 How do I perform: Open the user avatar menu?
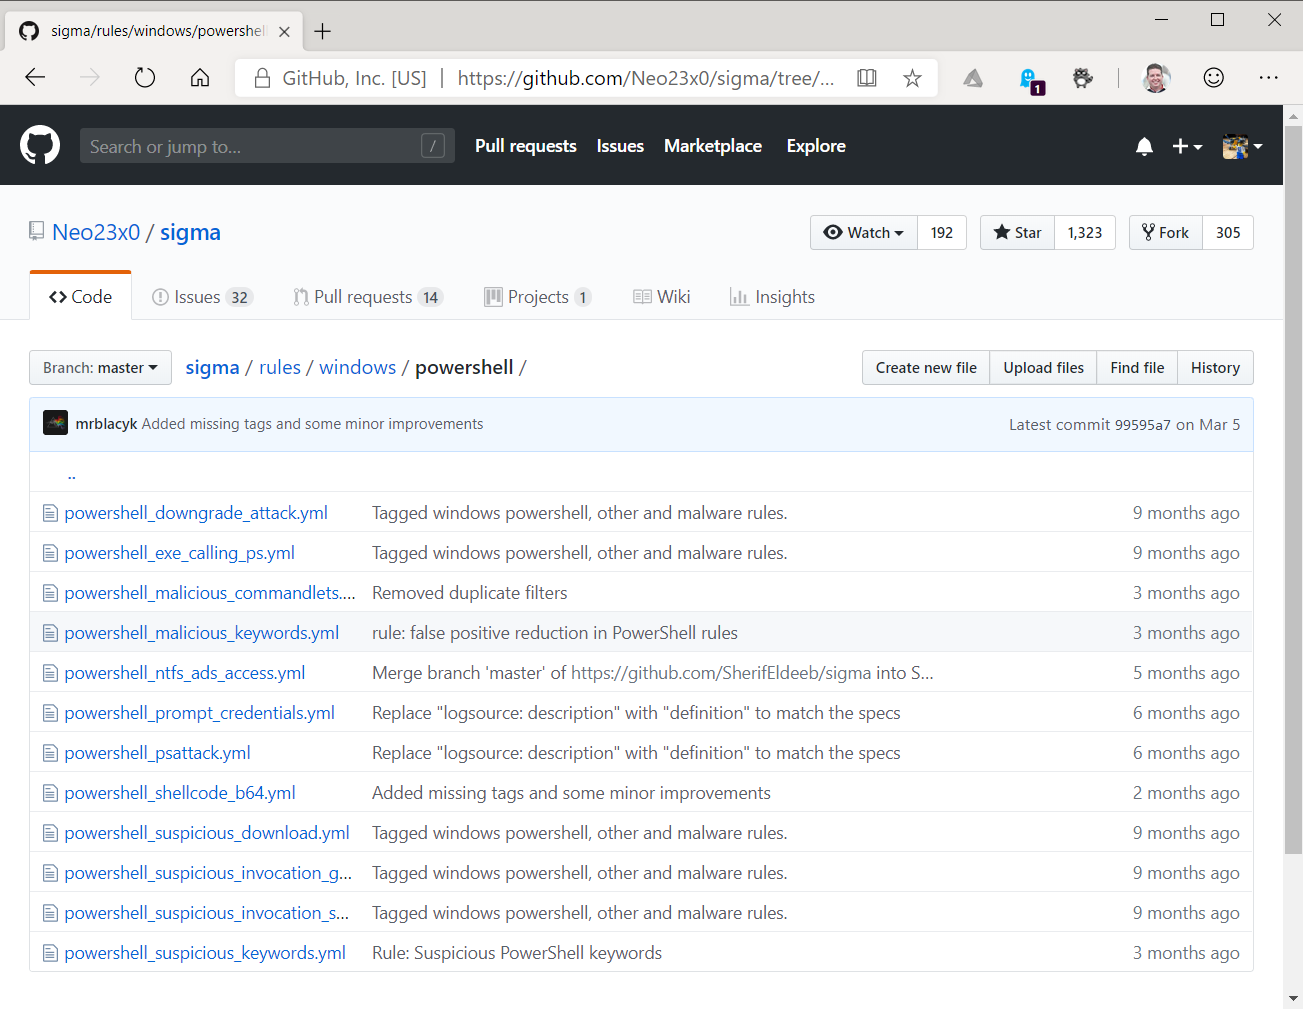(x=1242, y=147)
